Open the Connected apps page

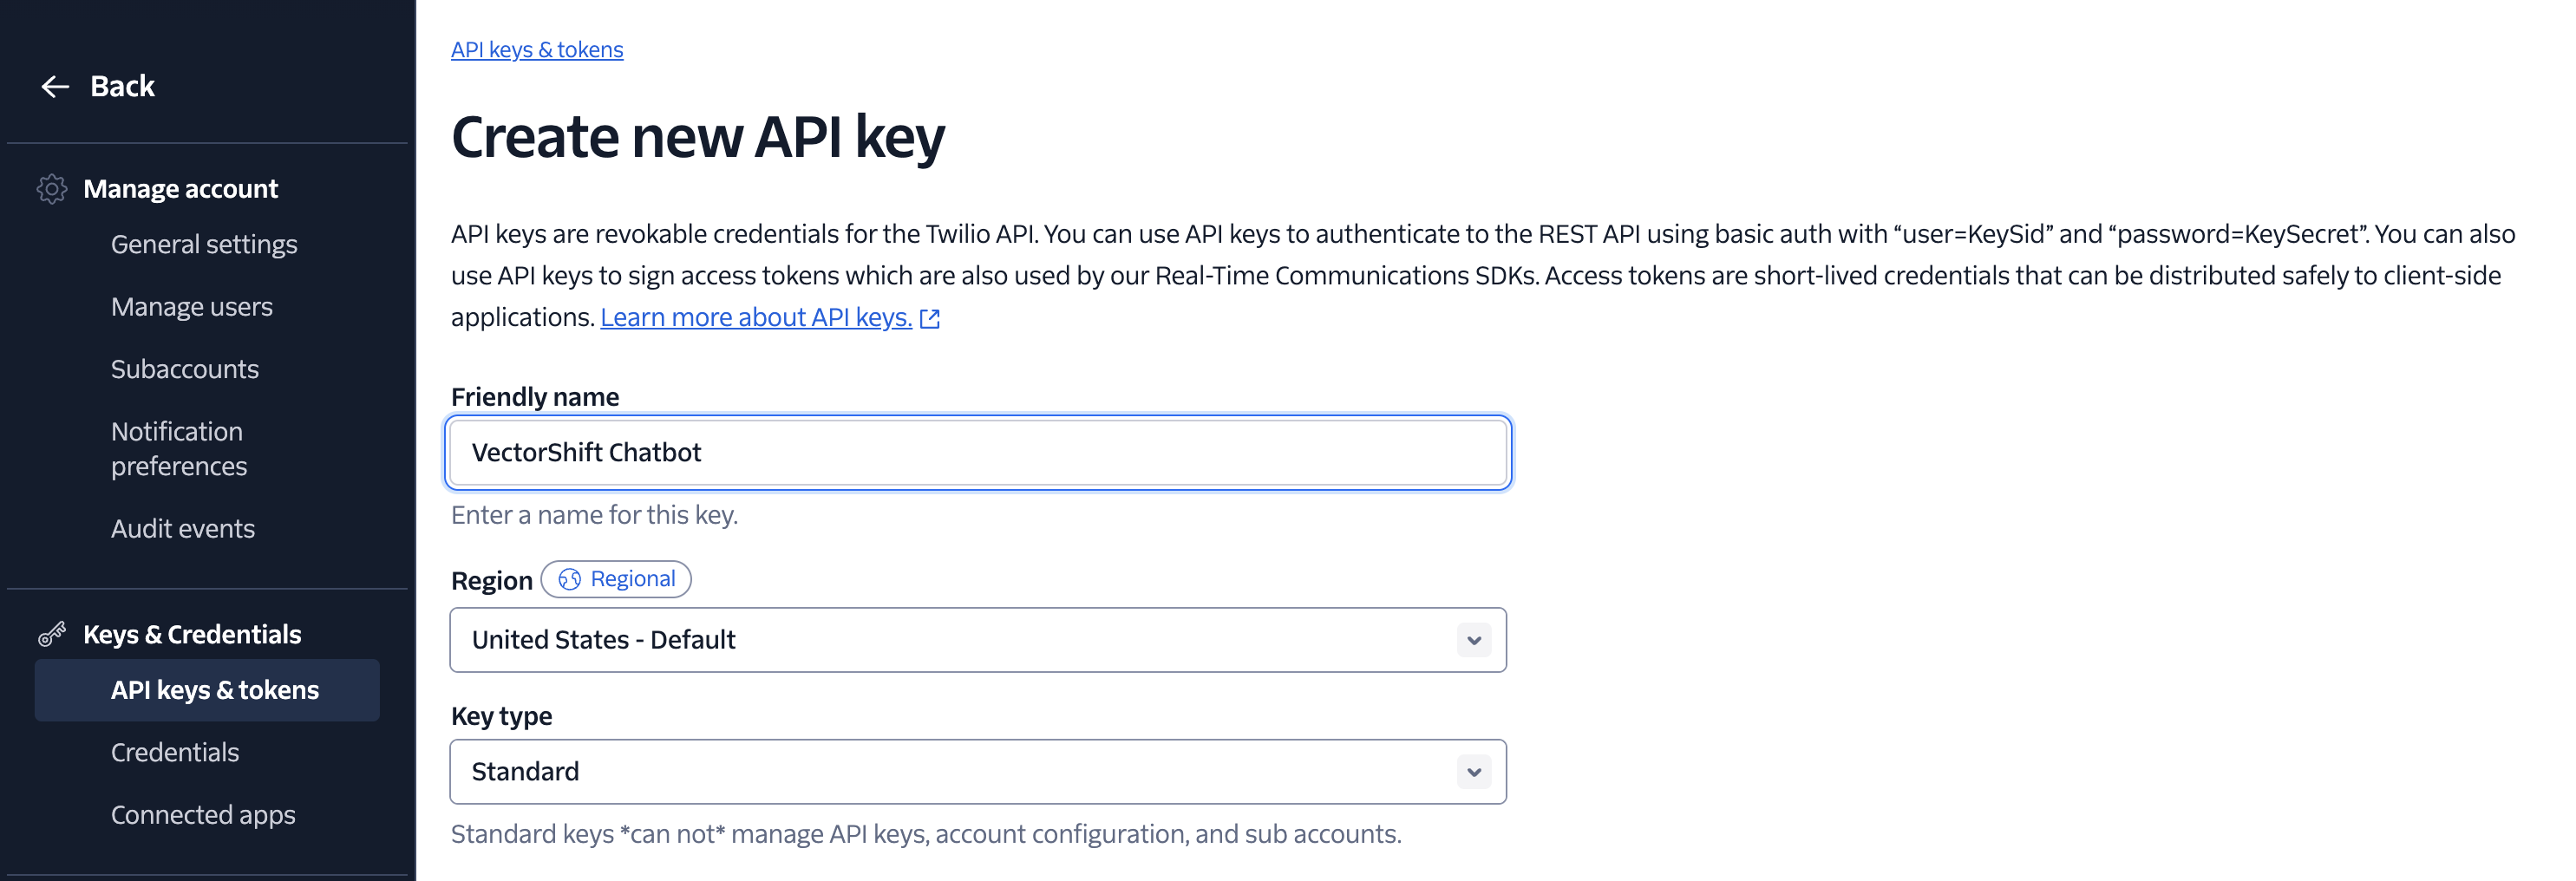(x=203, y=815)
